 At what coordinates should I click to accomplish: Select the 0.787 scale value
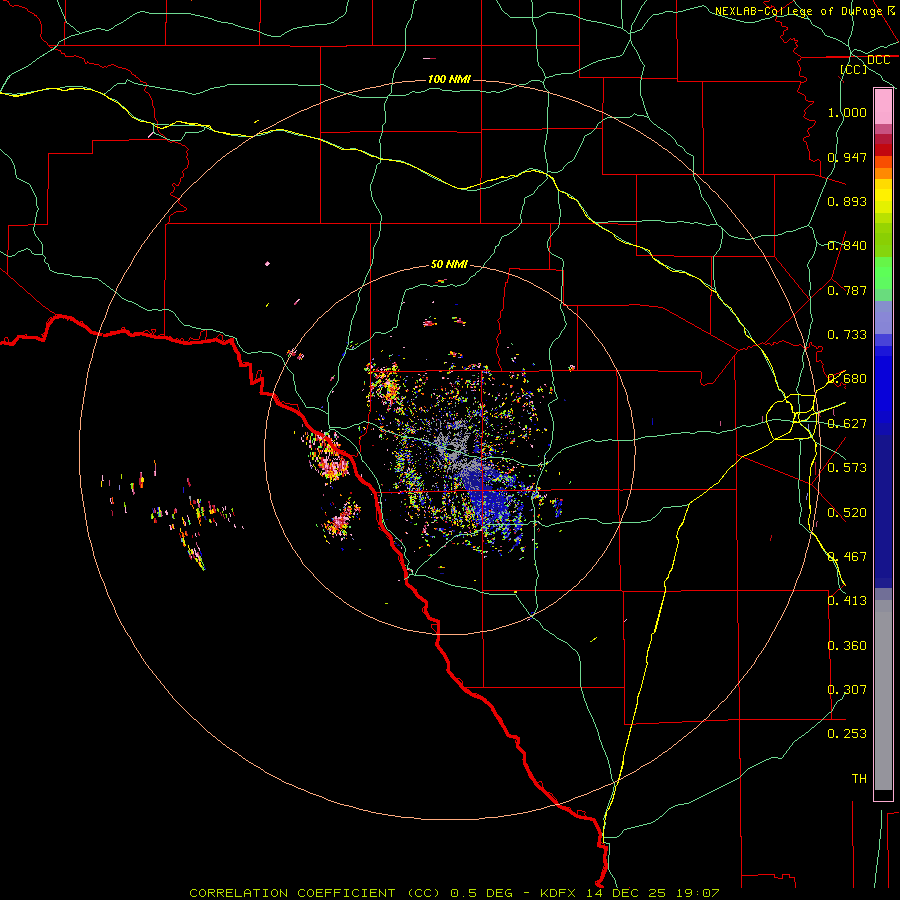tap(847, 290)
